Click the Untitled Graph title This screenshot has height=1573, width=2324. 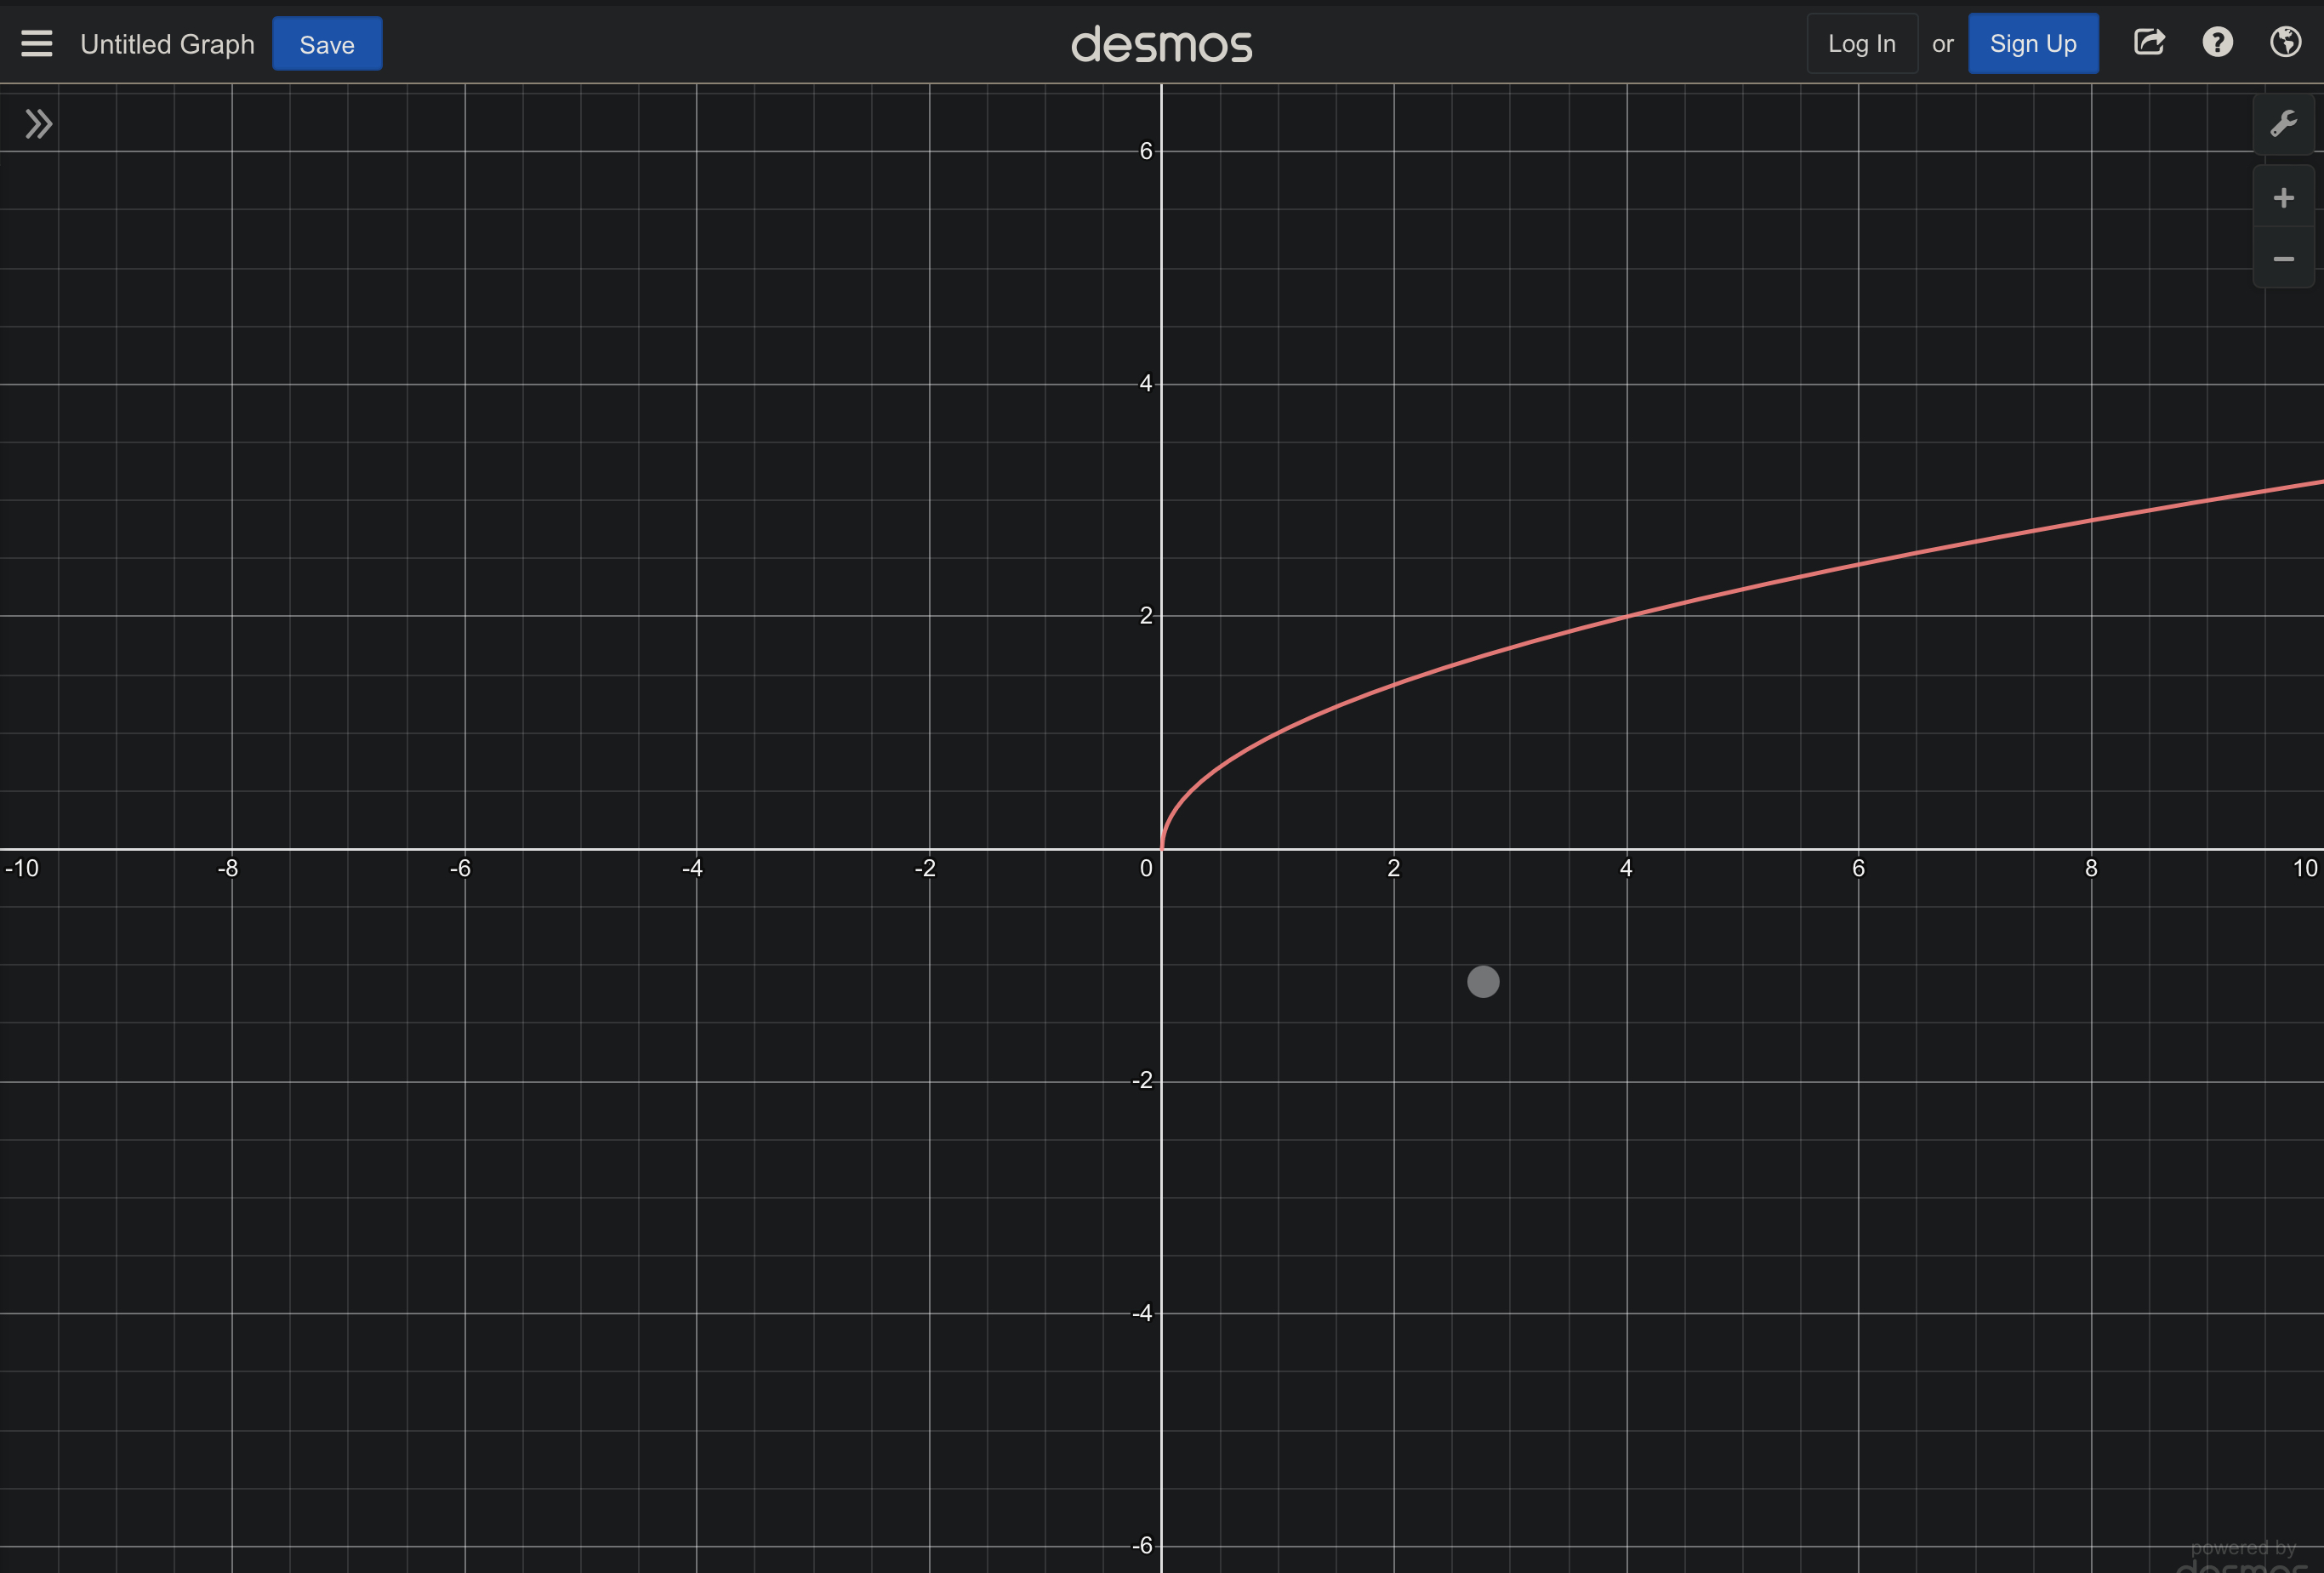pyautogui.click(x=167, y=44)
